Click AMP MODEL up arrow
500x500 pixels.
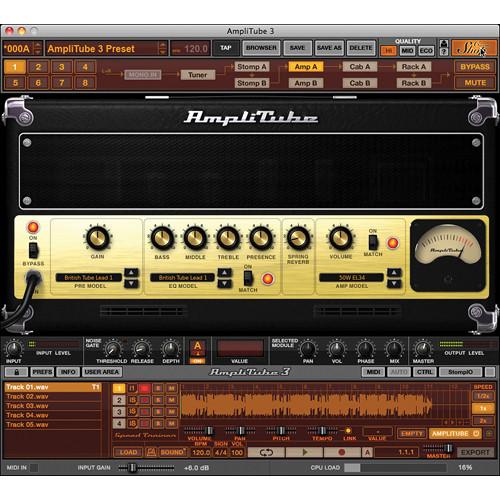pyautogui.click(x=394, y=273)
